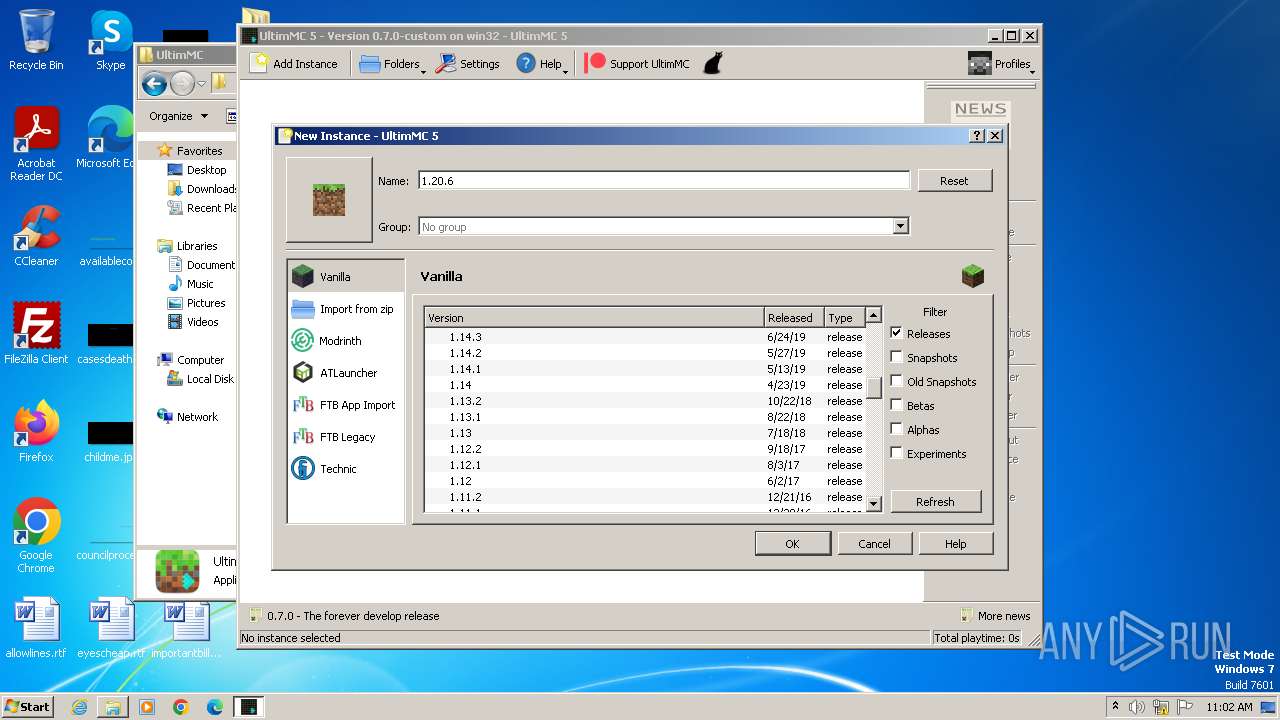Select version 1.14.3 in list
The width and height of the screenshot is (1280, 720).
pos(645,337)
